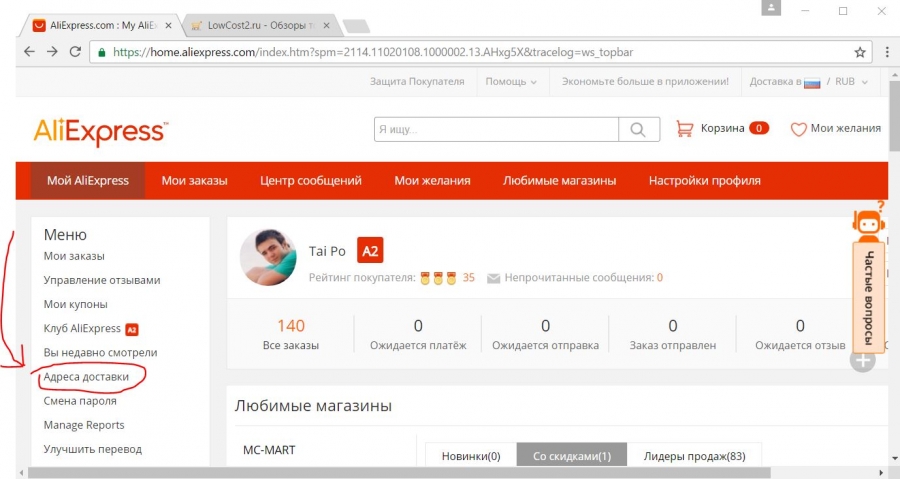This screenshot has height=479, width=900.
Task: Open Адреса доставки in side menu
Action: click(86, 377)
